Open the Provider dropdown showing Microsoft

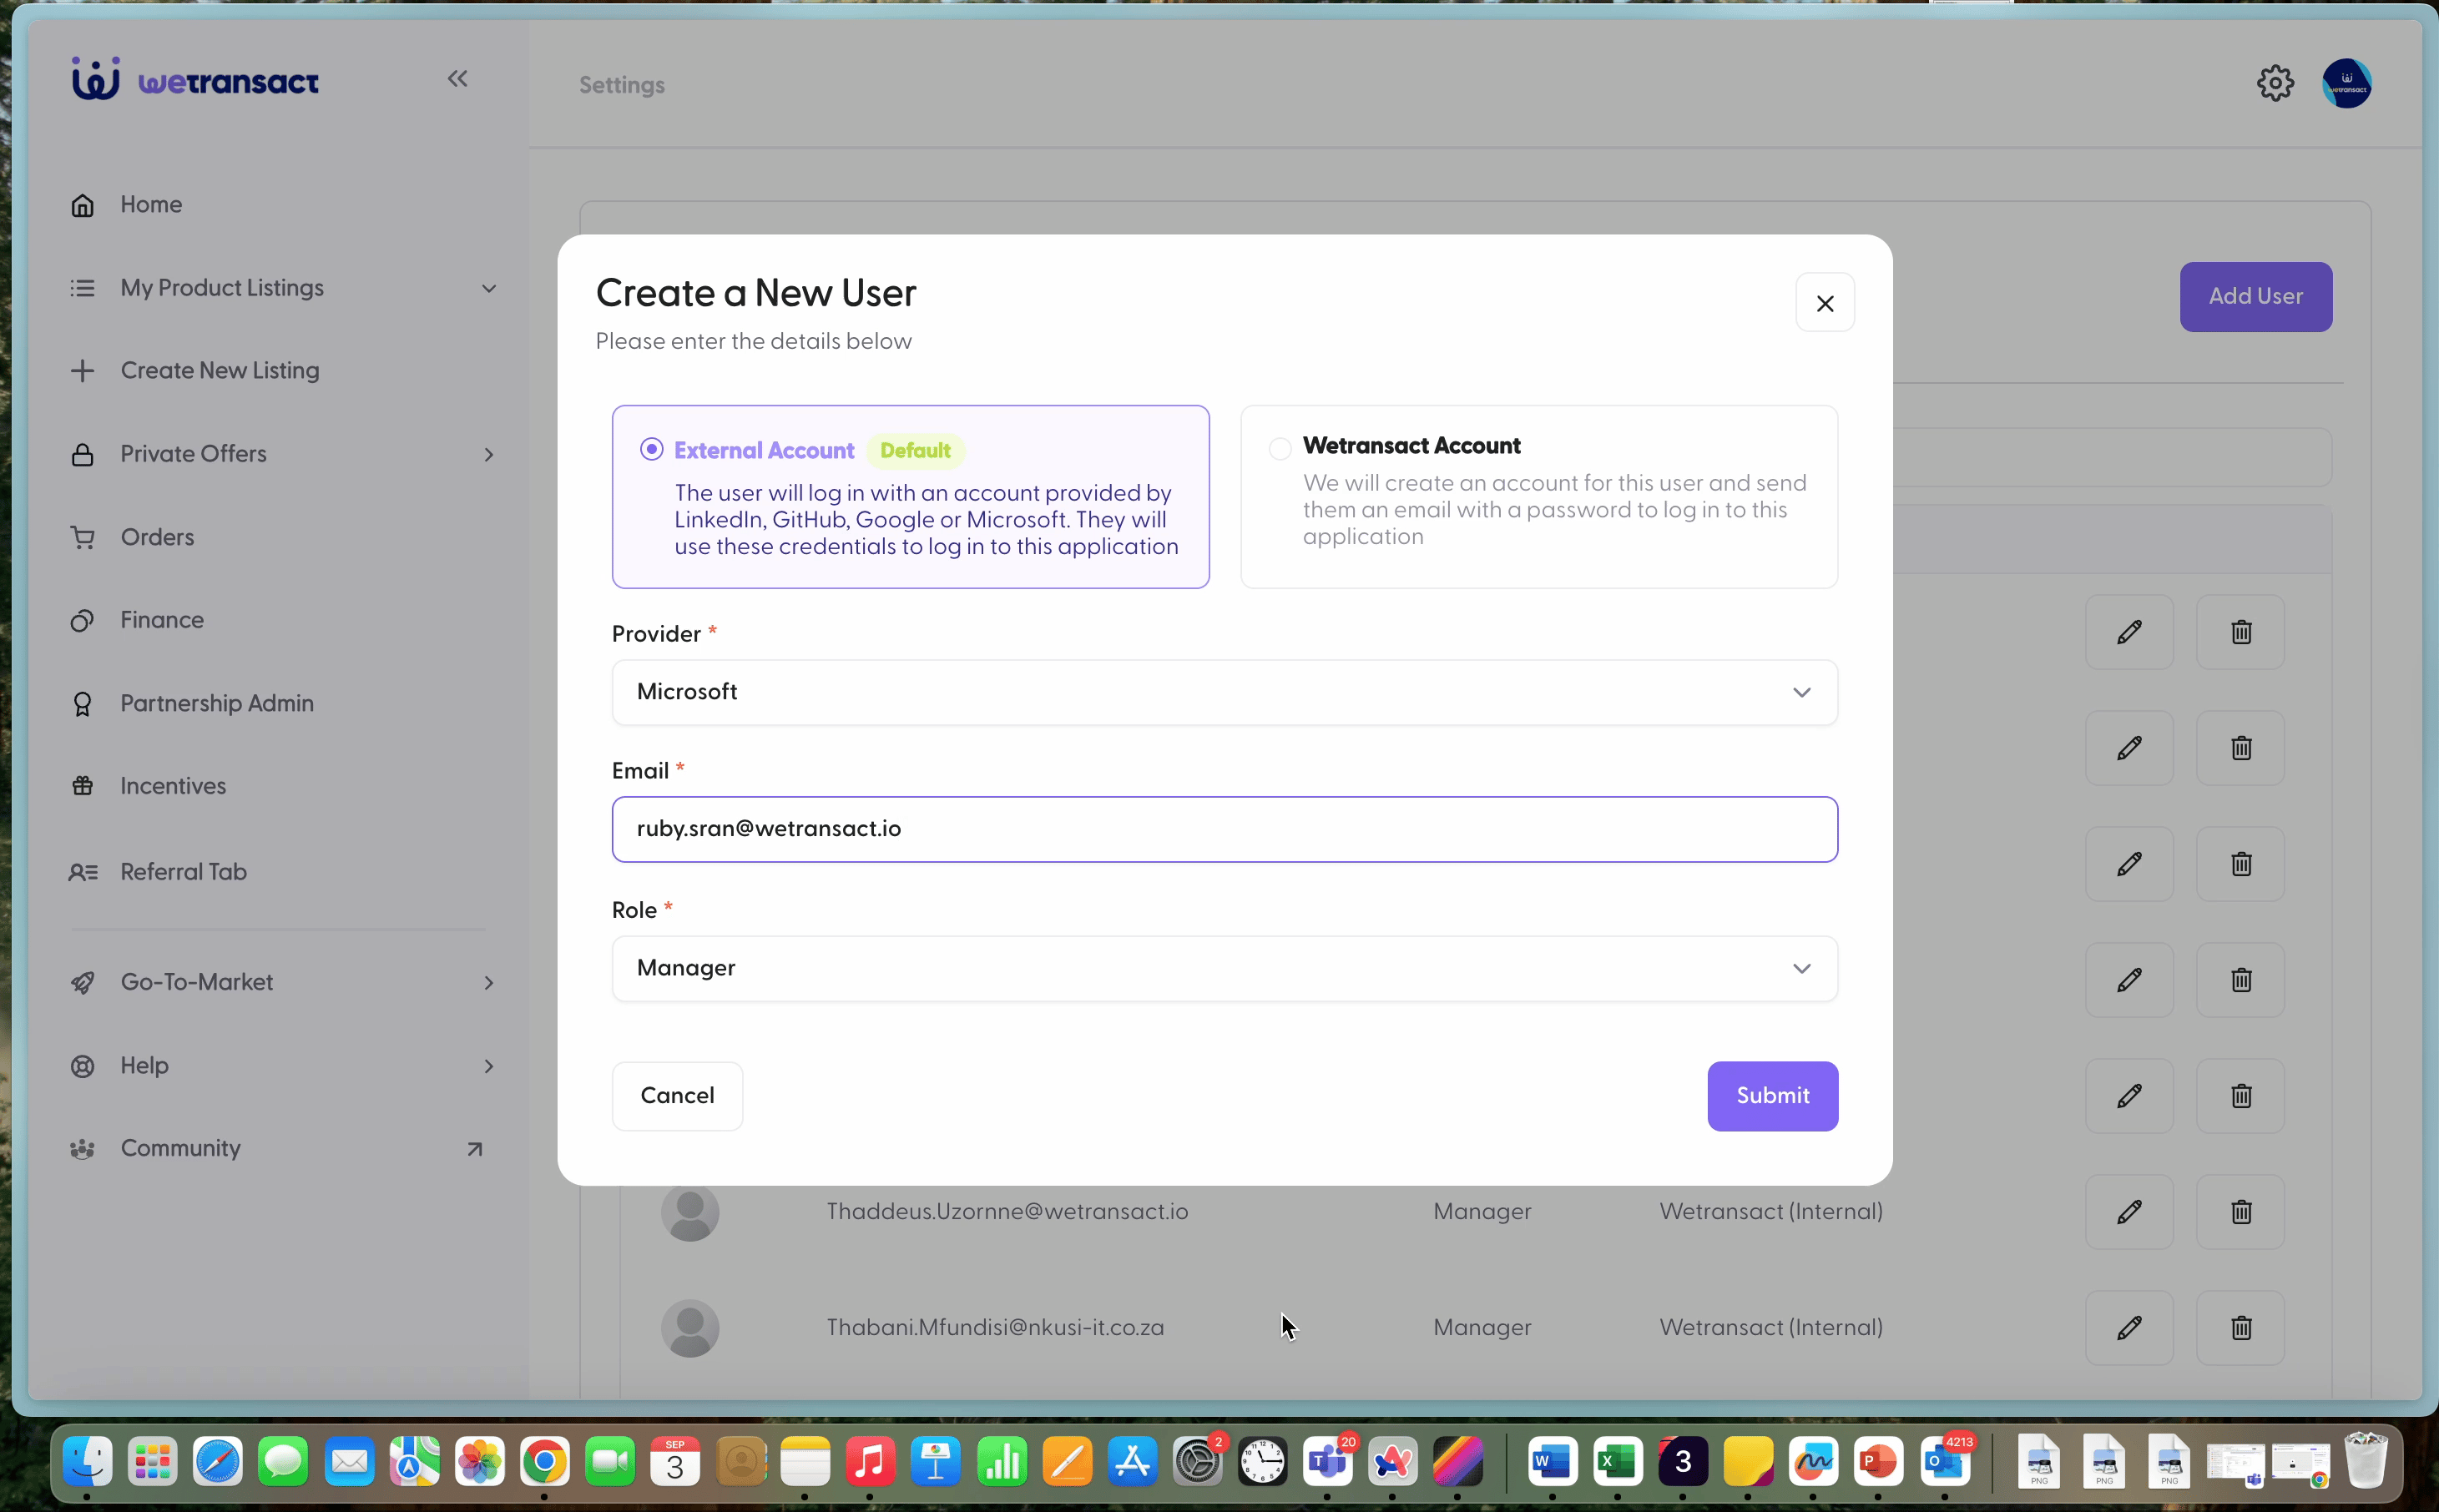point(1225,692)
